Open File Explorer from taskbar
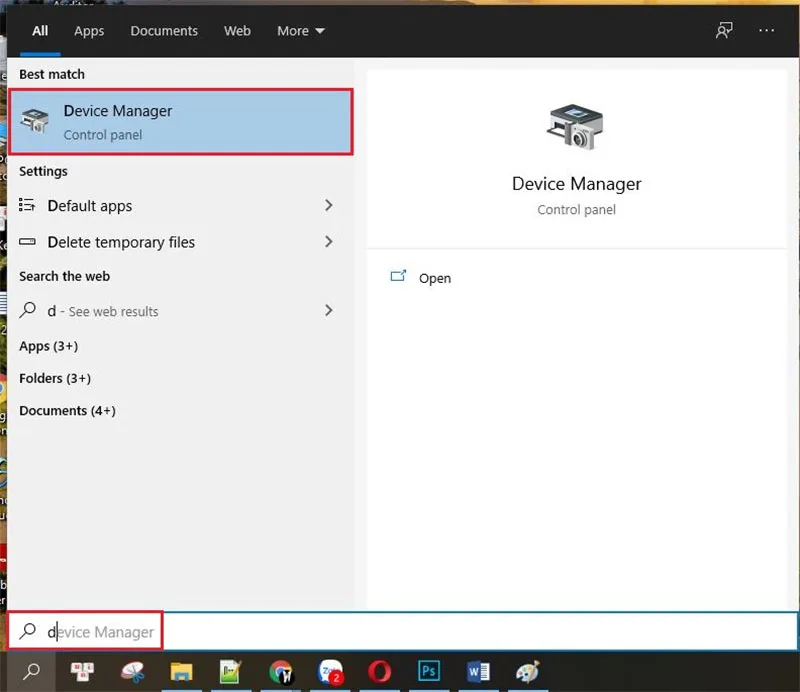800x692 pixels. pos(181,672)
